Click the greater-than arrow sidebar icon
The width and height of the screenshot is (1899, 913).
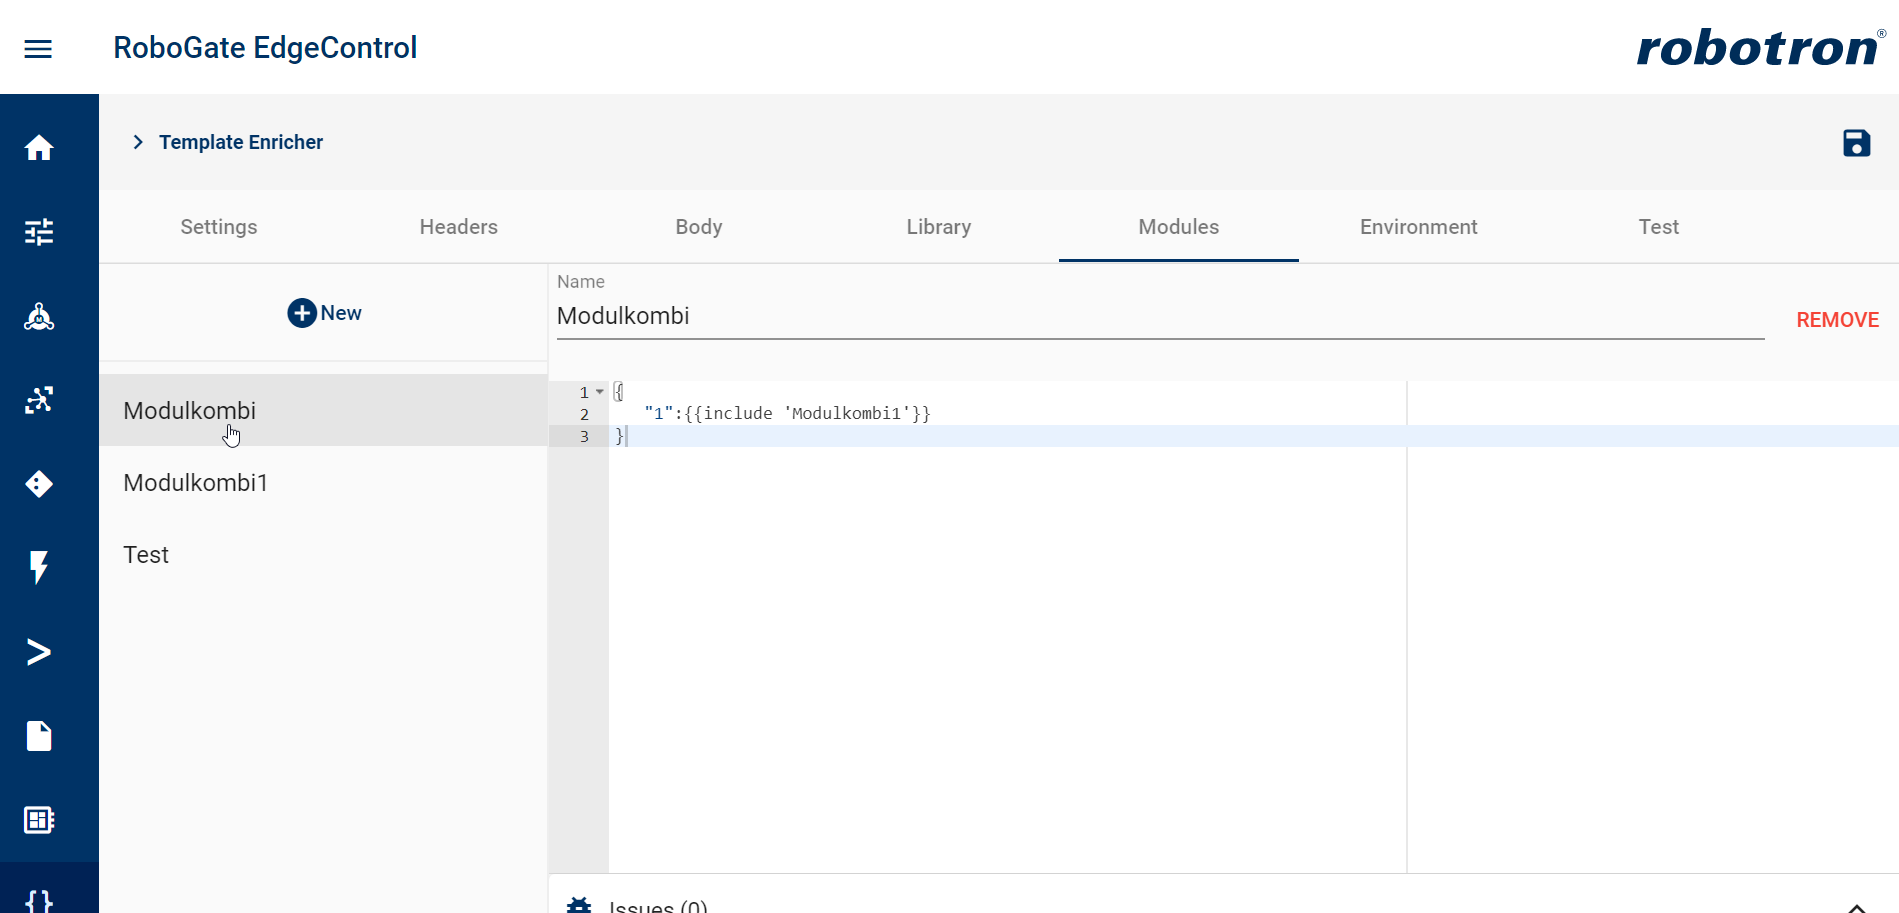click(39, 652)
